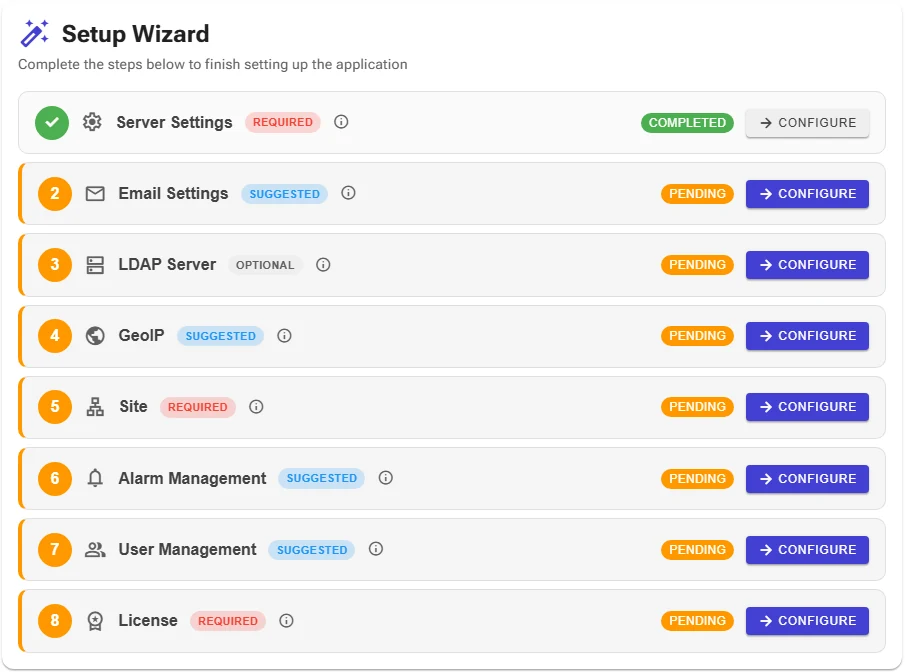Show info for Site

click(256, 406)
